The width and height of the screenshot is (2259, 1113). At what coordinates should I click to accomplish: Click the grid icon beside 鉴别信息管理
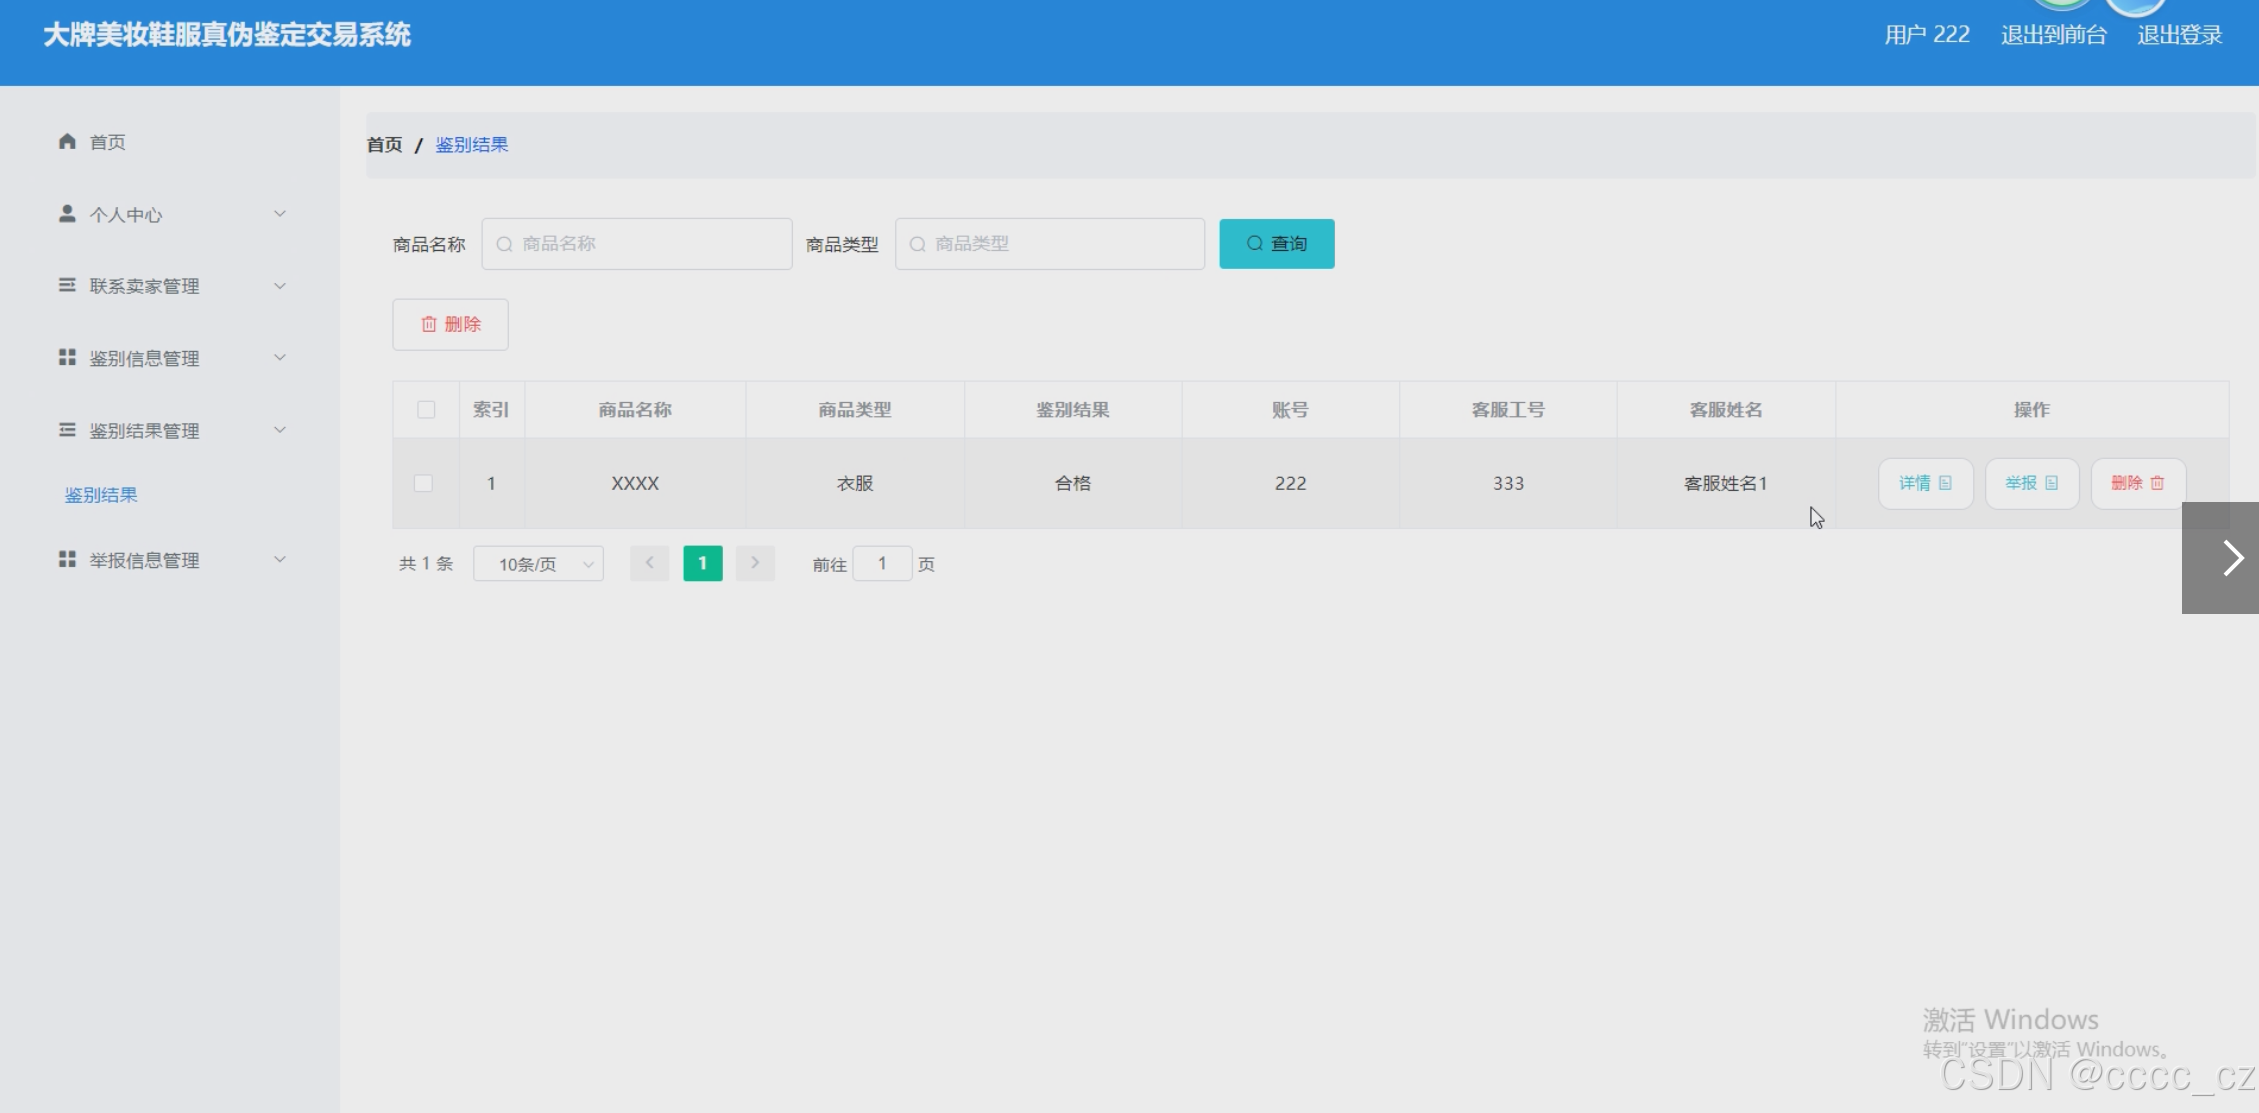pos(67,357)
